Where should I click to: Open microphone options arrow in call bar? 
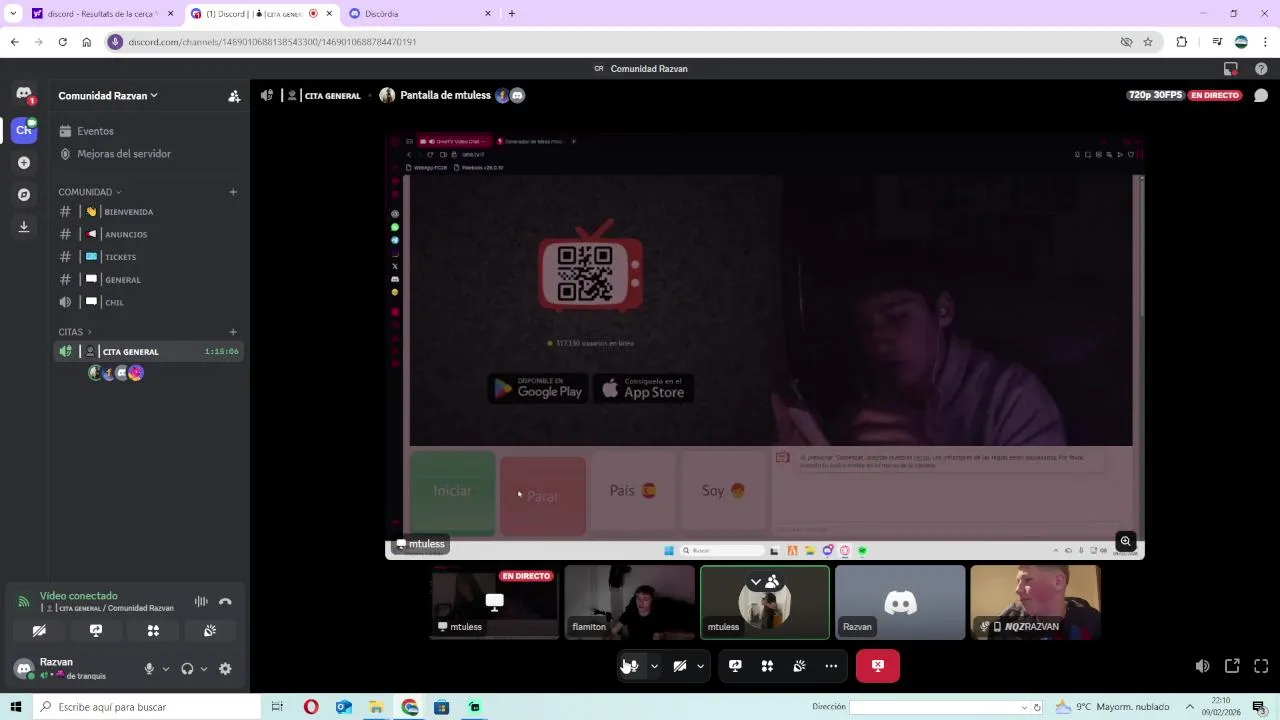point(654,666)
